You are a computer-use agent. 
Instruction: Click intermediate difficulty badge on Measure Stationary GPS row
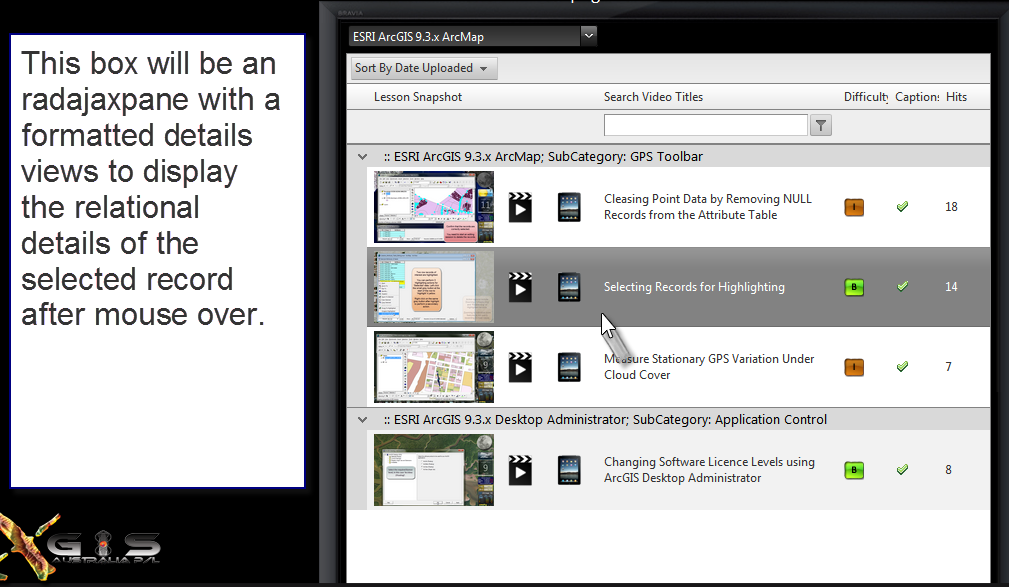(854, 367)
